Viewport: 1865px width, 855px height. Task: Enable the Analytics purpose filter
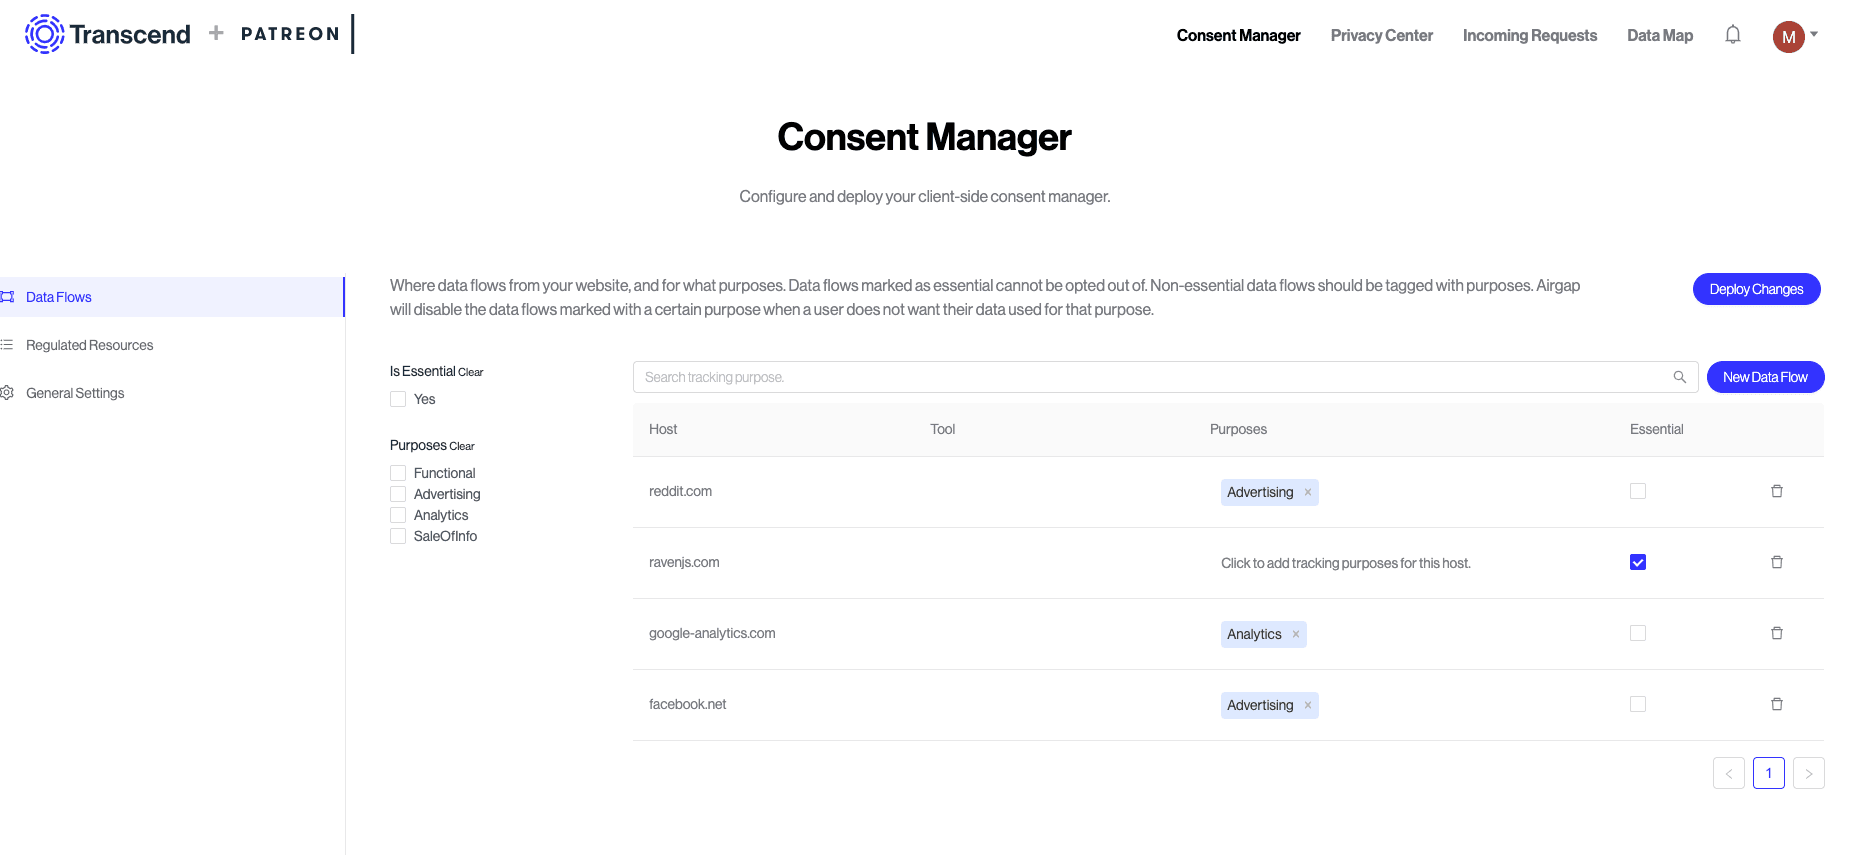(x=398, y=515)
